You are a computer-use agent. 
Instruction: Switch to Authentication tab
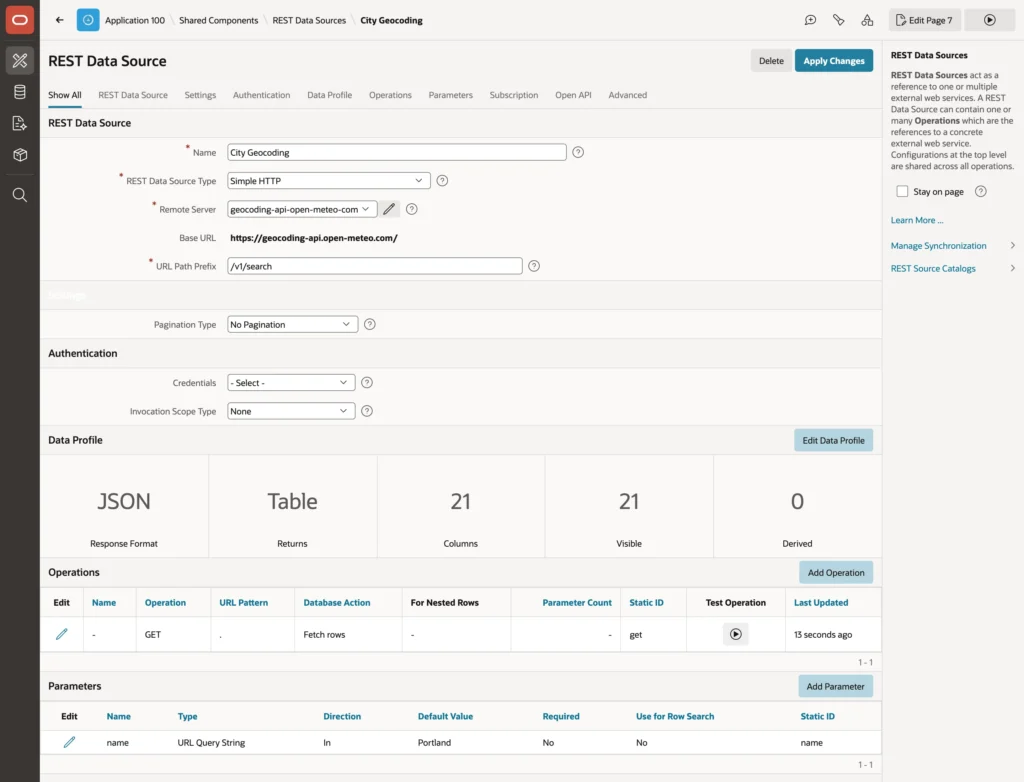pos(261,95)
